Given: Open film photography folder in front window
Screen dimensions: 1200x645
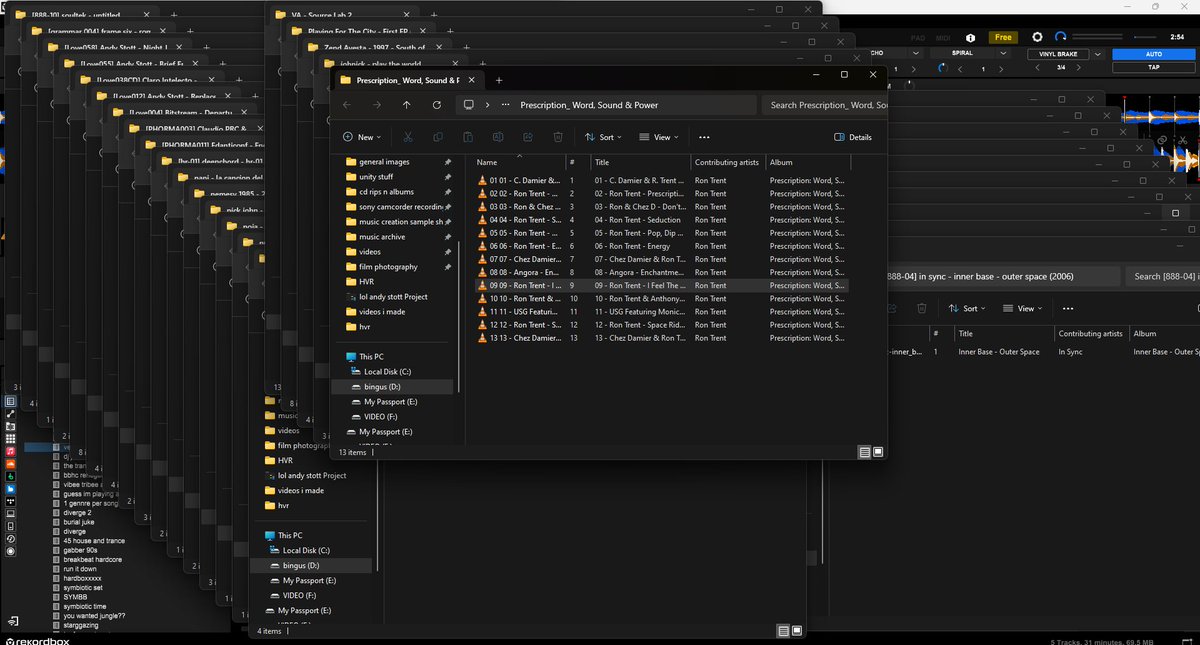Looking at the screenshot, I should click(x=388, y=267).
